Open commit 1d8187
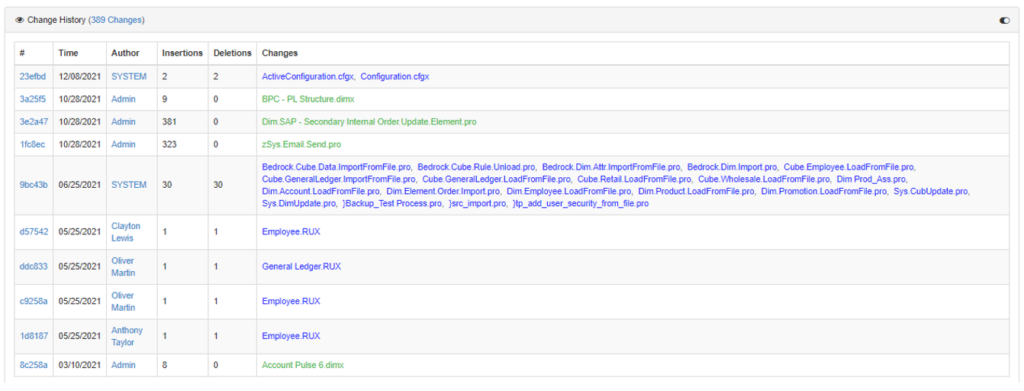The width and height of the screenshot is (1024, 391). [x=33, y=336]
